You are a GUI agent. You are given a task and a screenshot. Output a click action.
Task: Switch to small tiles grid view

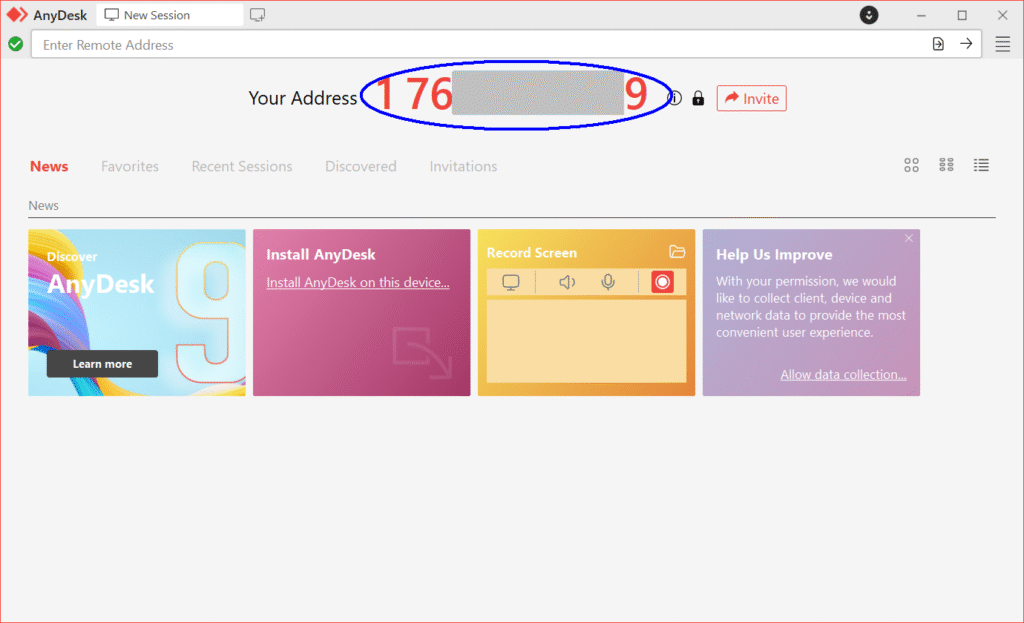click(x=946, y=165)
